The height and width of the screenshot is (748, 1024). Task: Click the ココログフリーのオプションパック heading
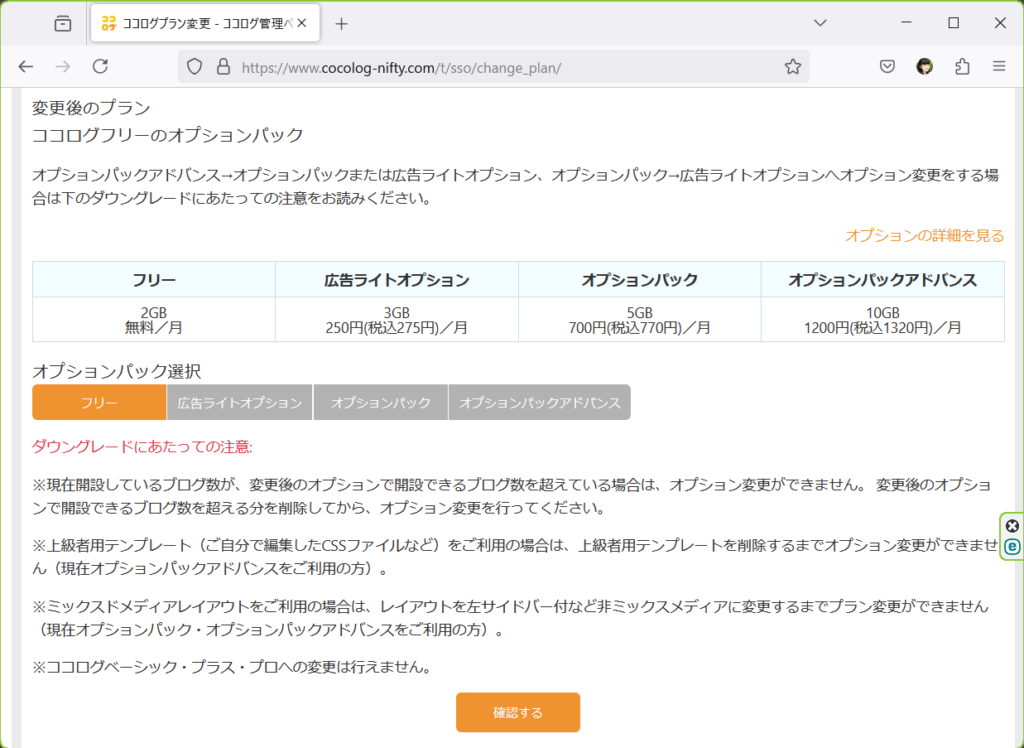coord(168,135)
